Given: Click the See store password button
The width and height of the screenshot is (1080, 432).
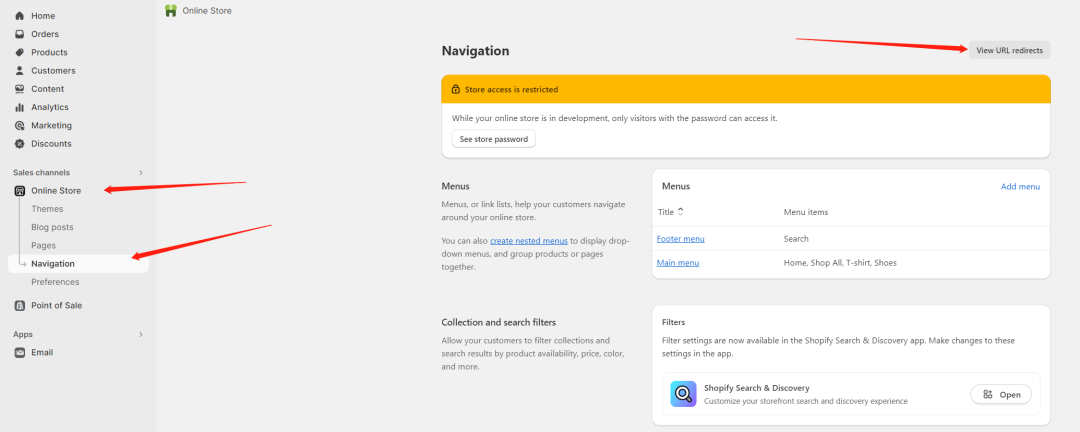Looking at the screenshot, I should coord(494,139).
